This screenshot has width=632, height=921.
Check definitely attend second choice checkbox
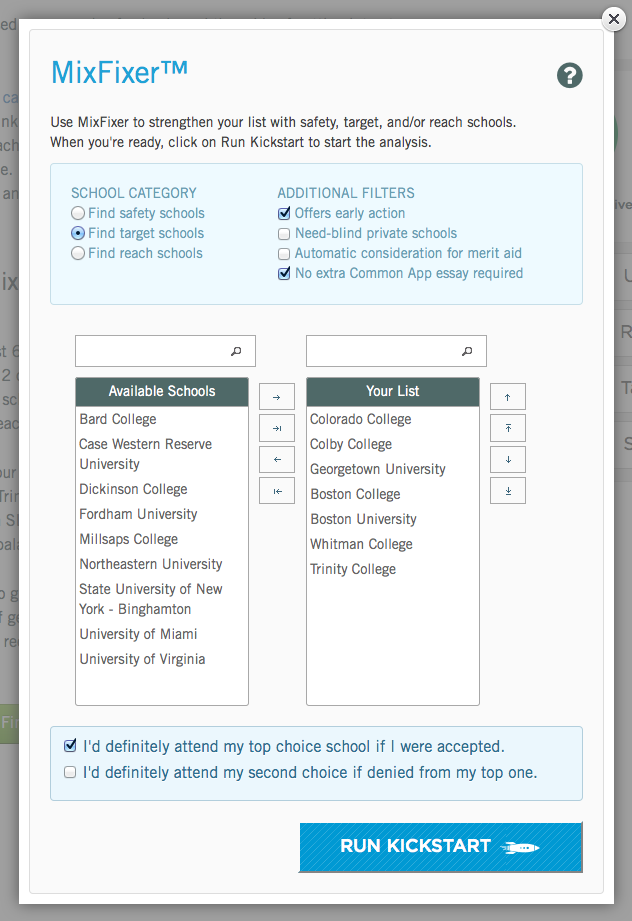click(x=70, y=772)
